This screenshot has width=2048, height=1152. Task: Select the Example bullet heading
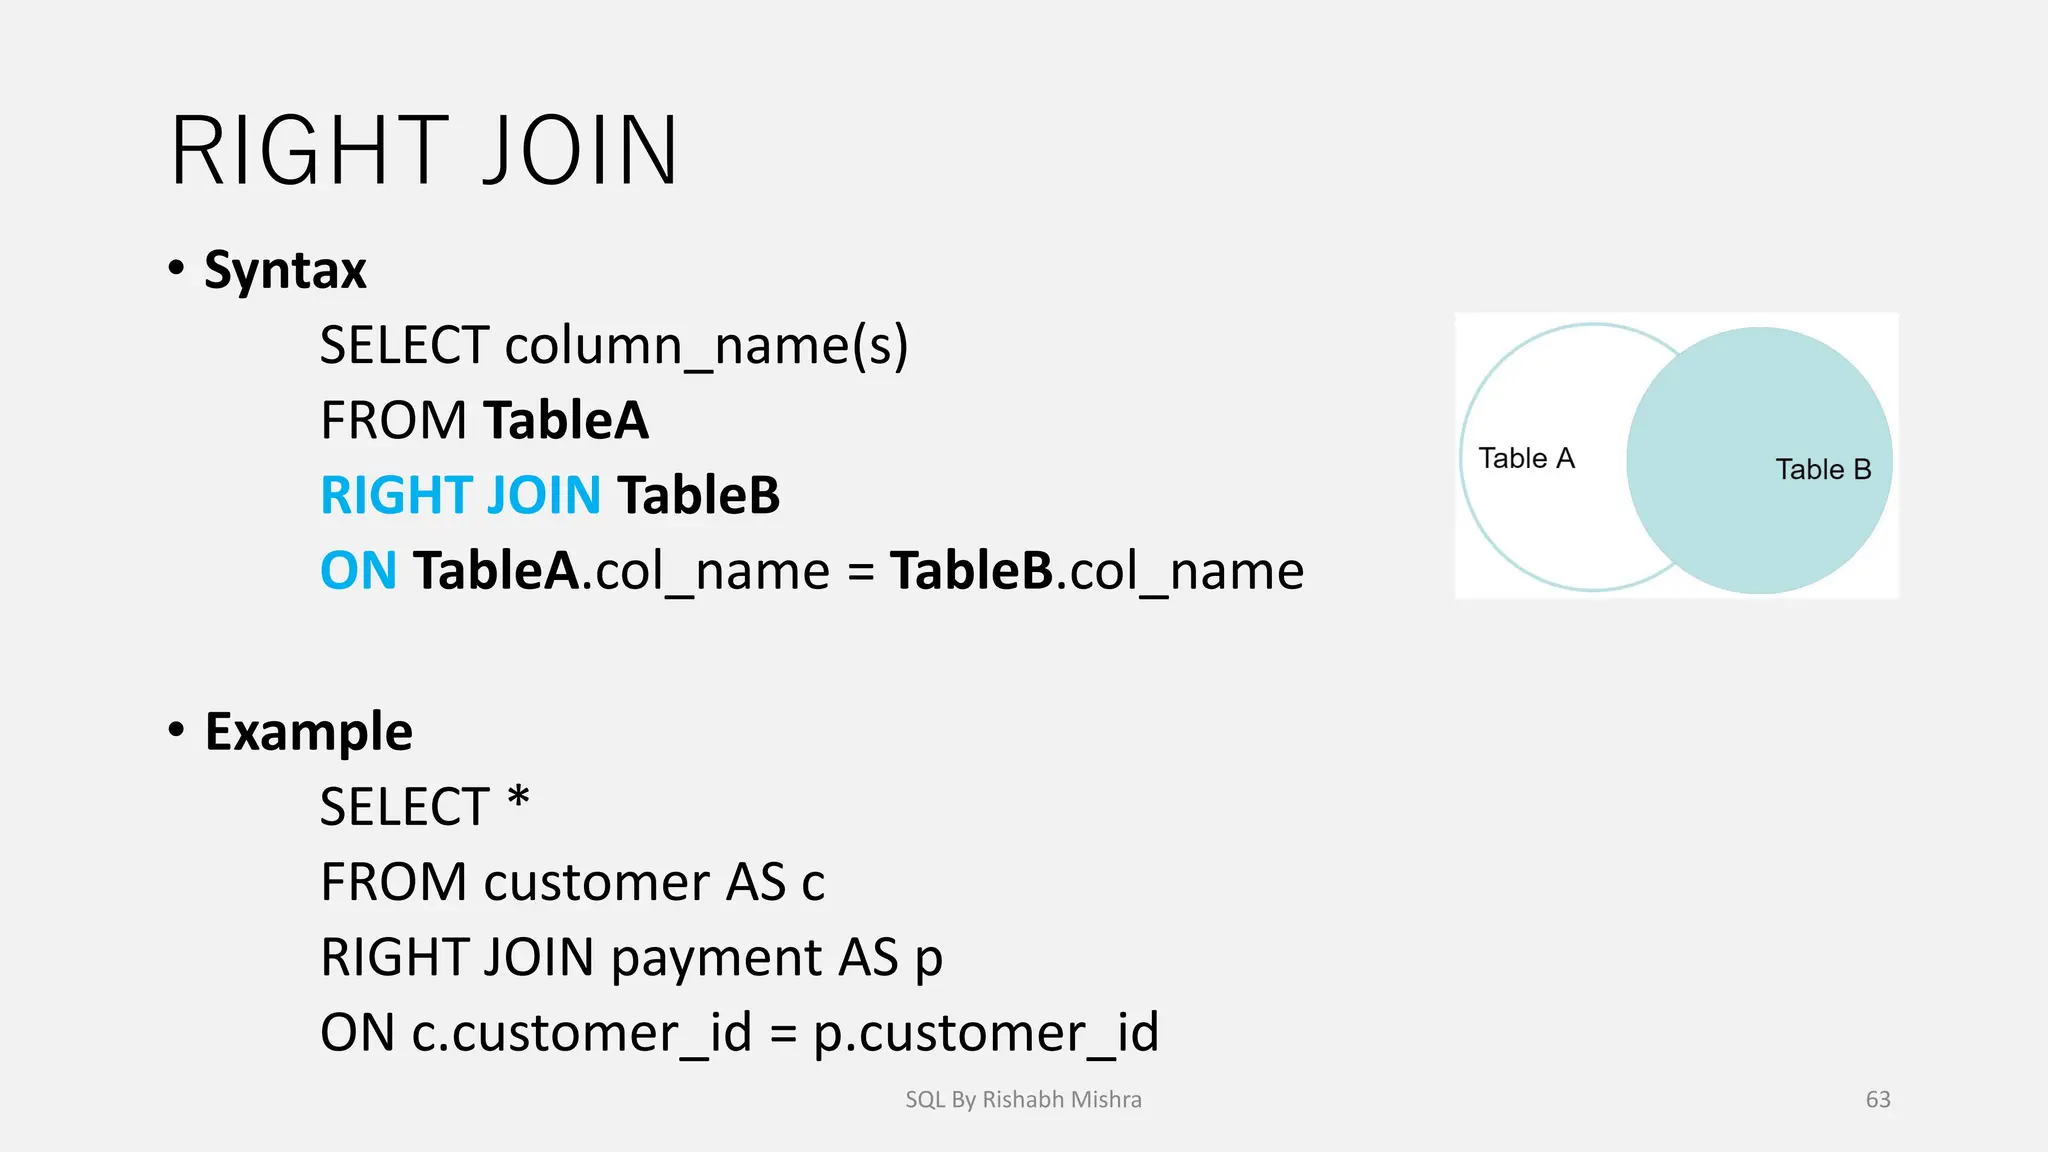(308, 732)
